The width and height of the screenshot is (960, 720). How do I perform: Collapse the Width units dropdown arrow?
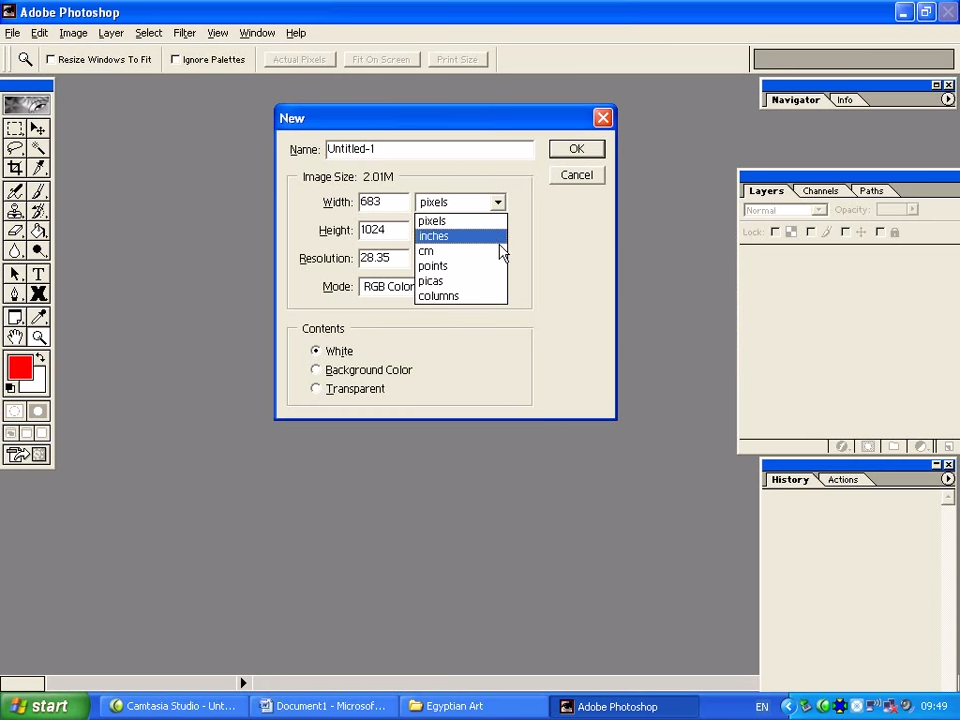(x=498, y=202)
